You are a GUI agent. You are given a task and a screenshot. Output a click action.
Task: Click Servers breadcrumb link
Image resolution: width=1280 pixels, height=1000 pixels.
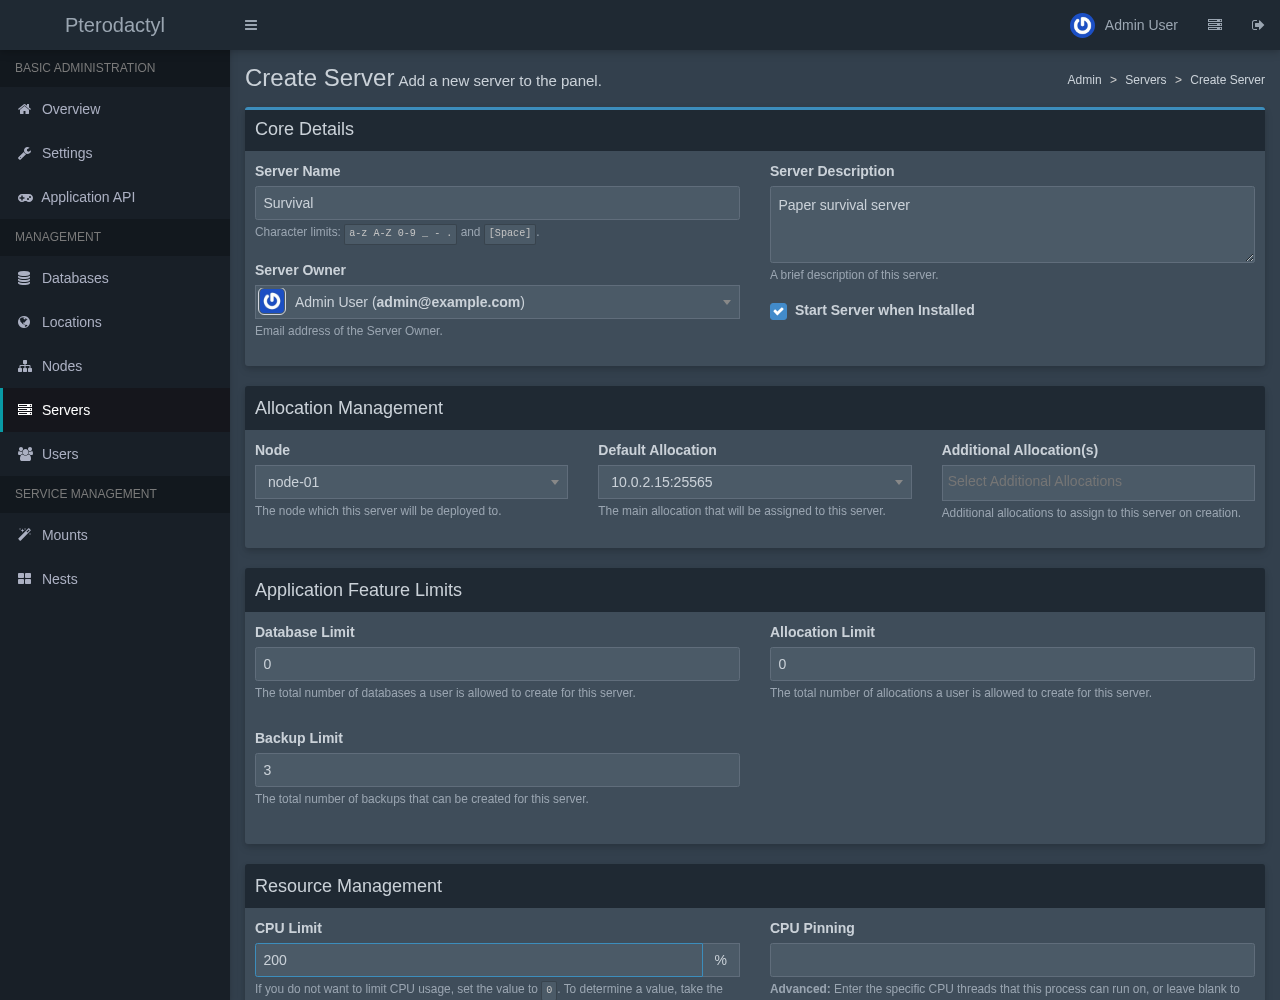pyautogui.click(x=1145, y=80)
